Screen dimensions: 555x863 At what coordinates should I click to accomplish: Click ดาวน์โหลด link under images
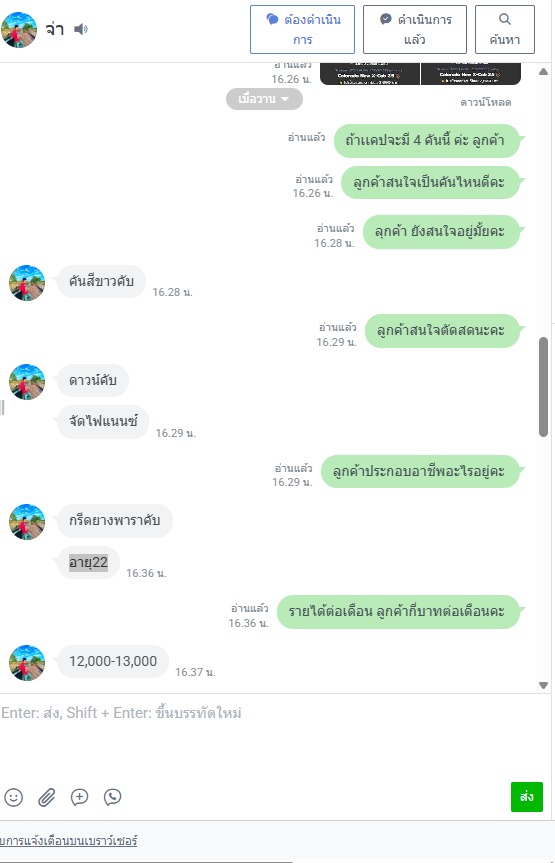coord(486,102)
